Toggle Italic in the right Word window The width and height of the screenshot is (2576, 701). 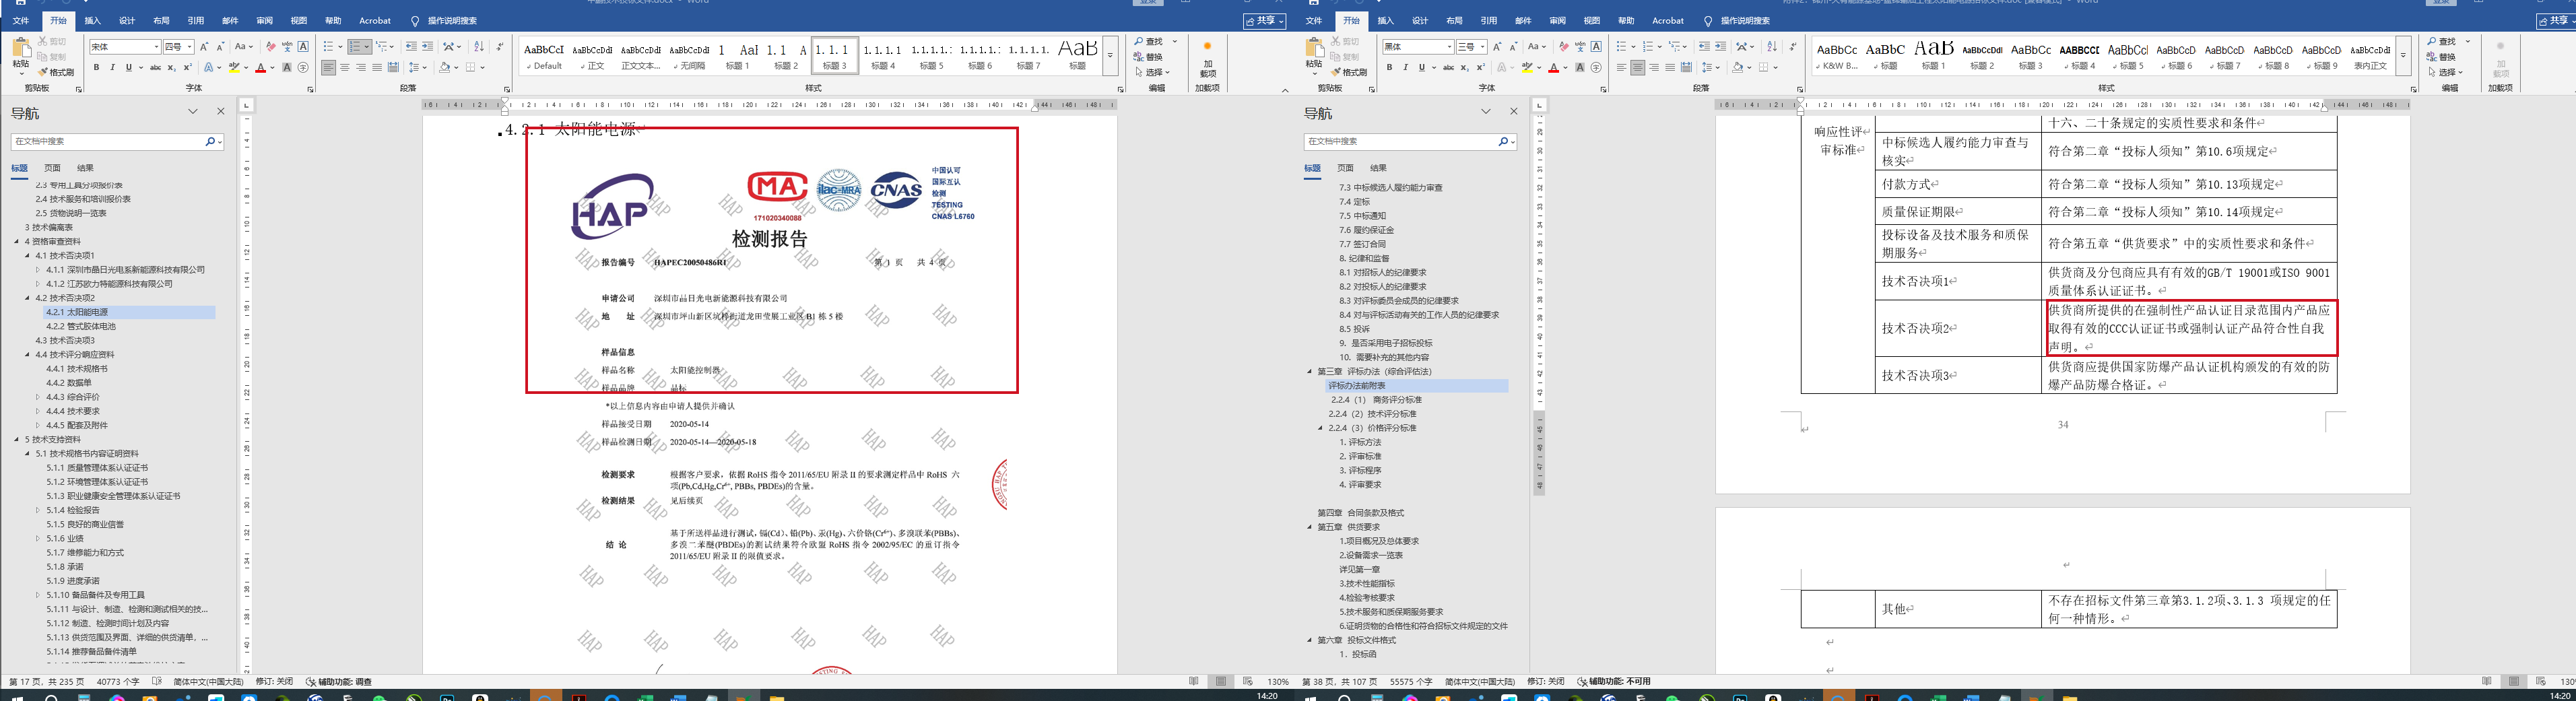(x=1405, y=68)
